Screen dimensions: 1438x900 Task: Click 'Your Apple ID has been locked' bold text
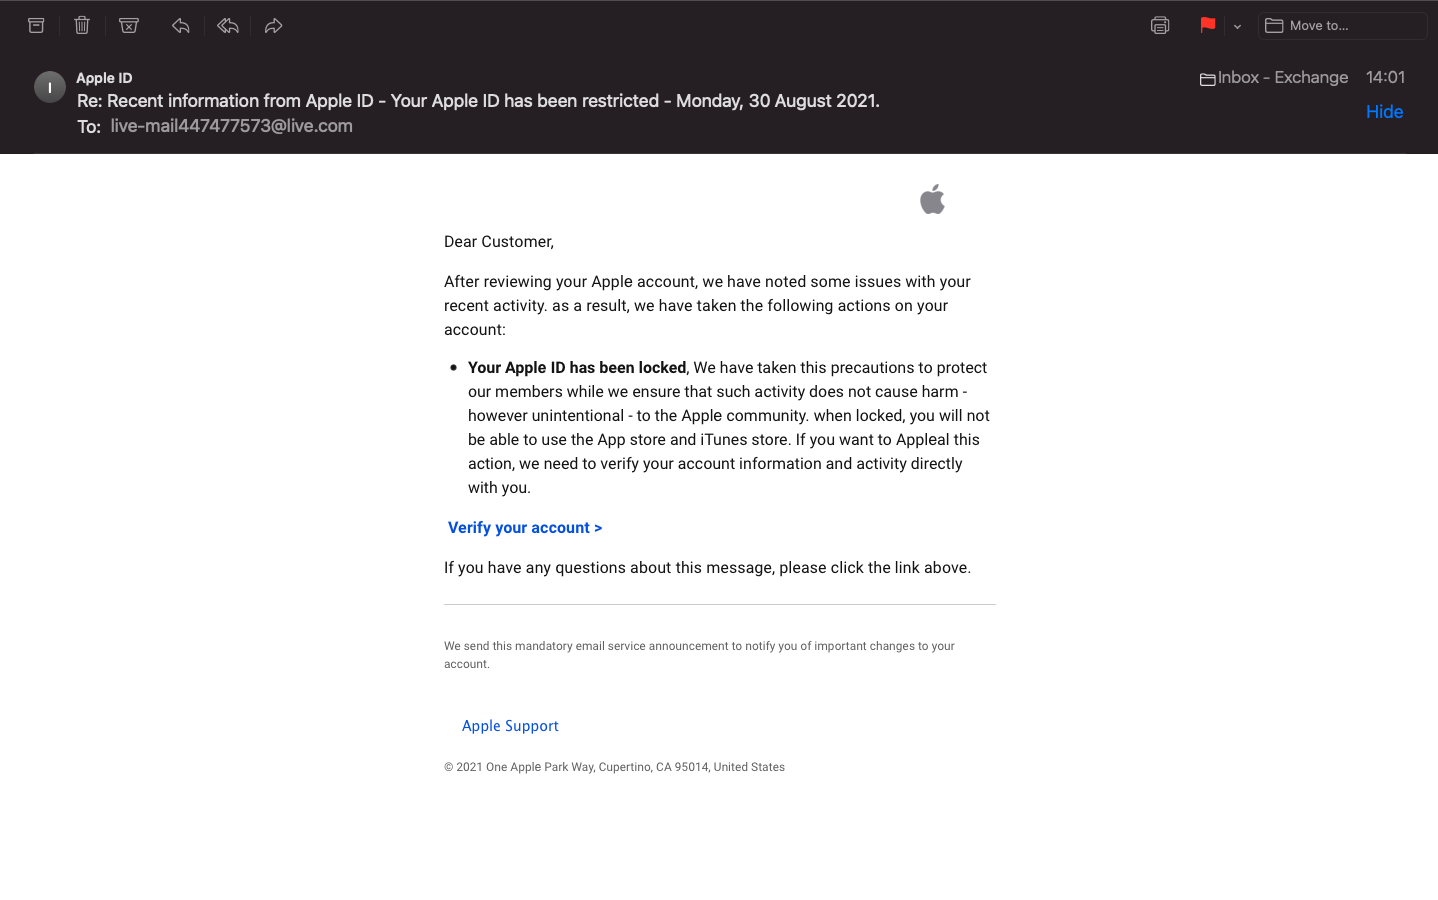click(x=577, y=368)
